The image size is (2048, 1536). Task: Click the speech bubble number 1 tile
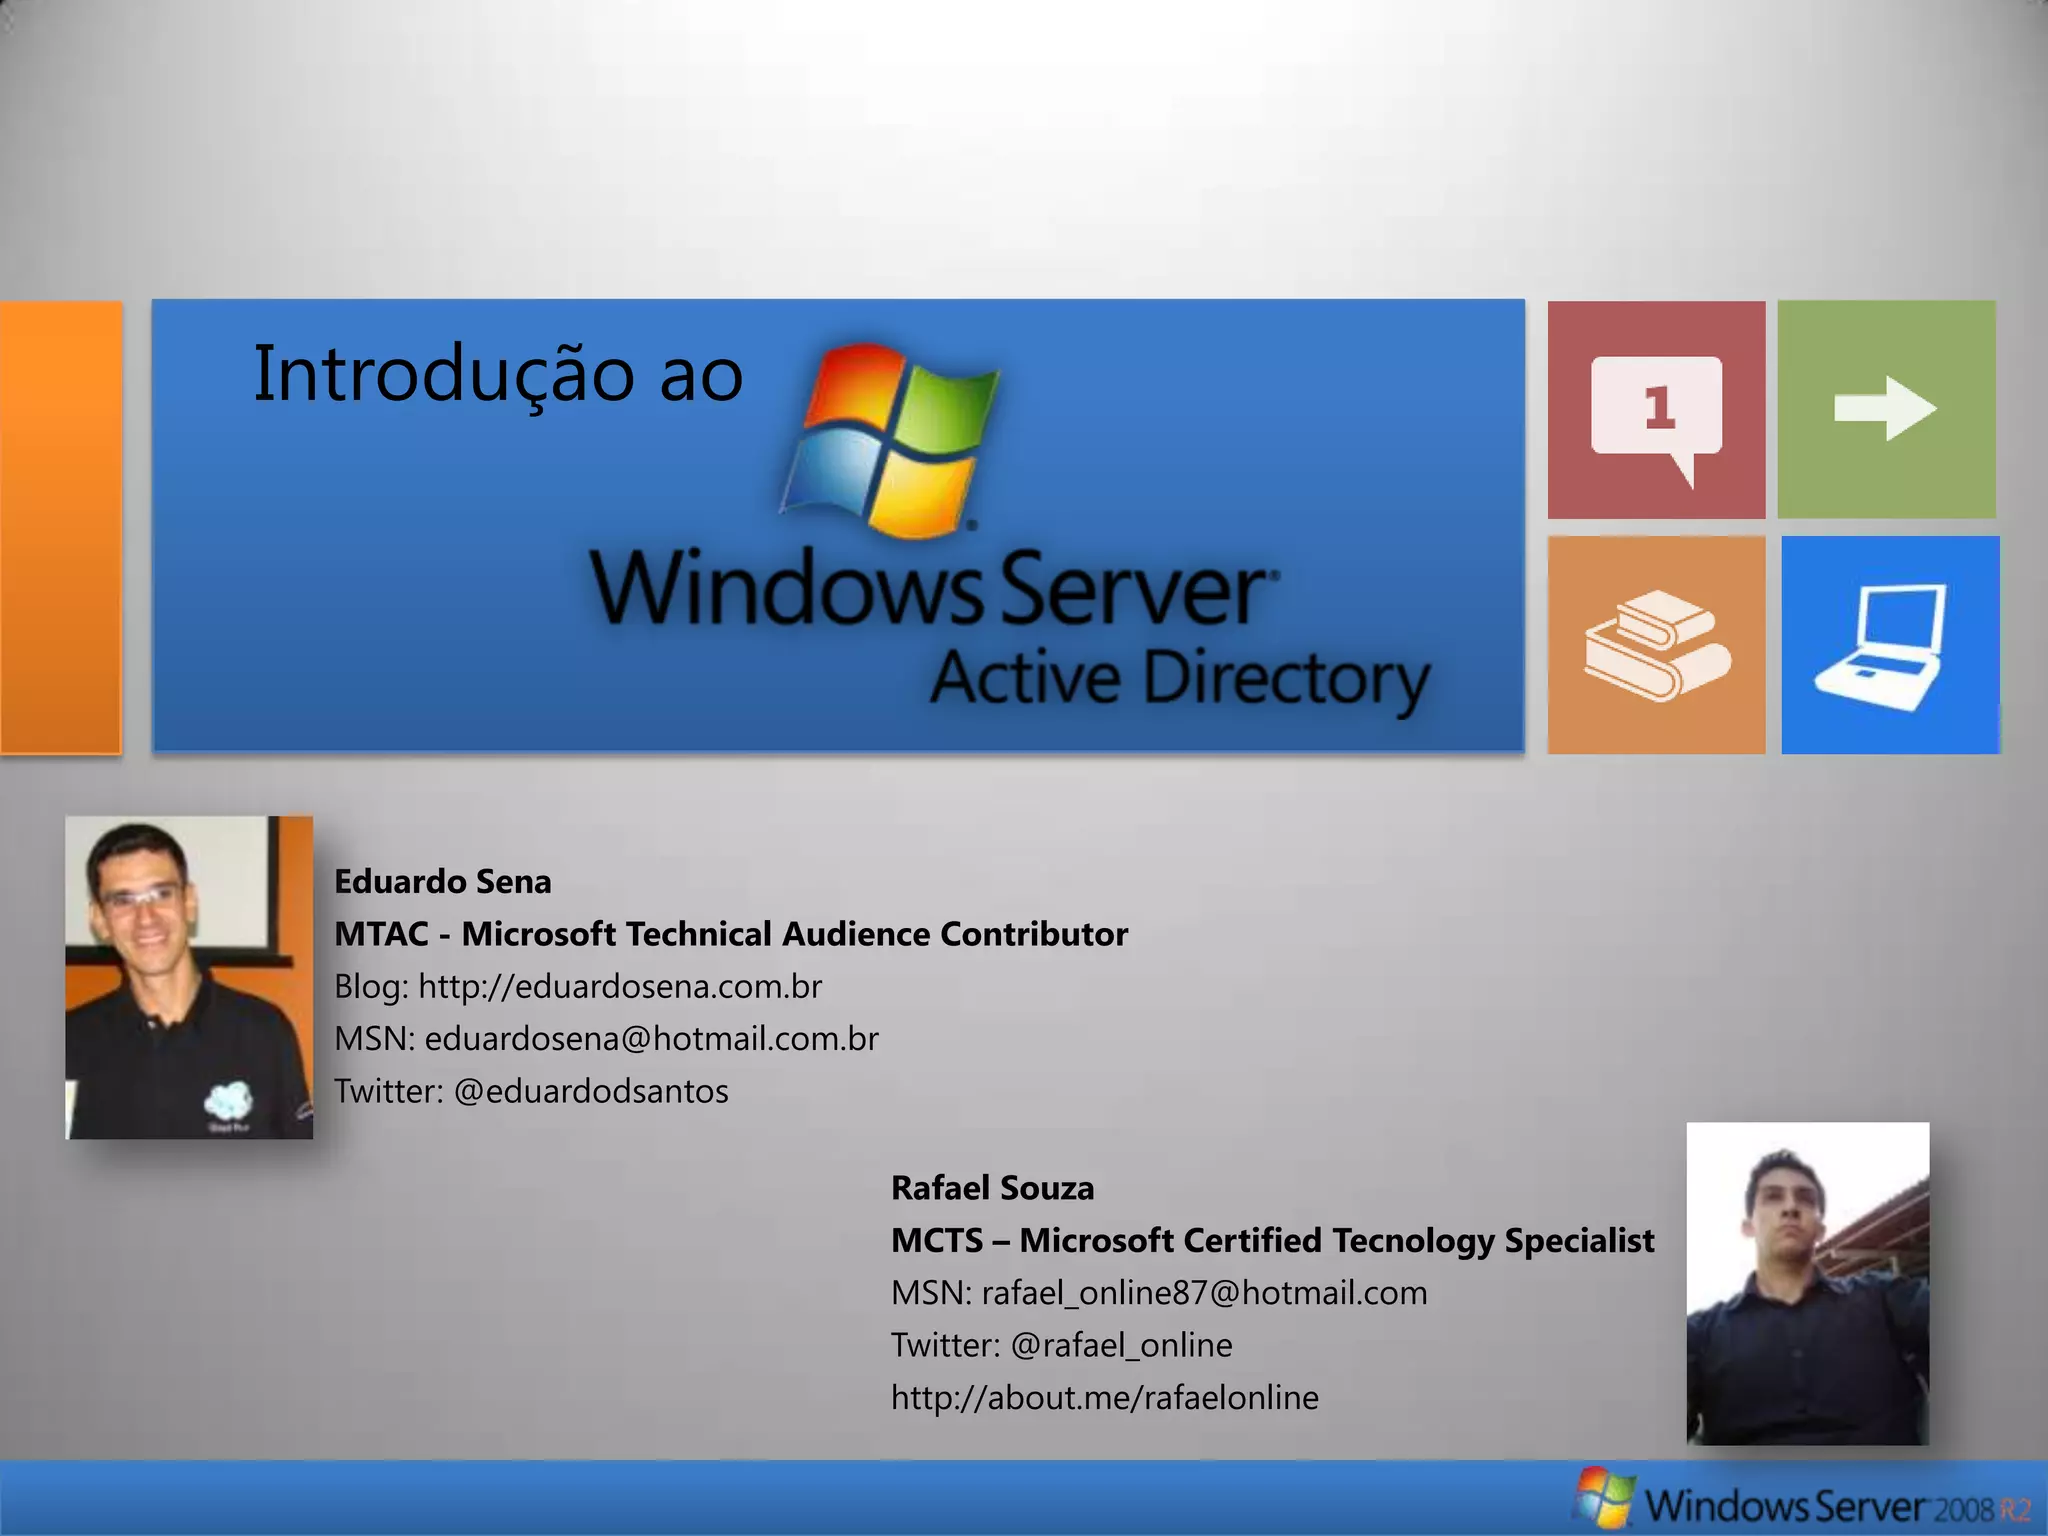point(1656,410)
